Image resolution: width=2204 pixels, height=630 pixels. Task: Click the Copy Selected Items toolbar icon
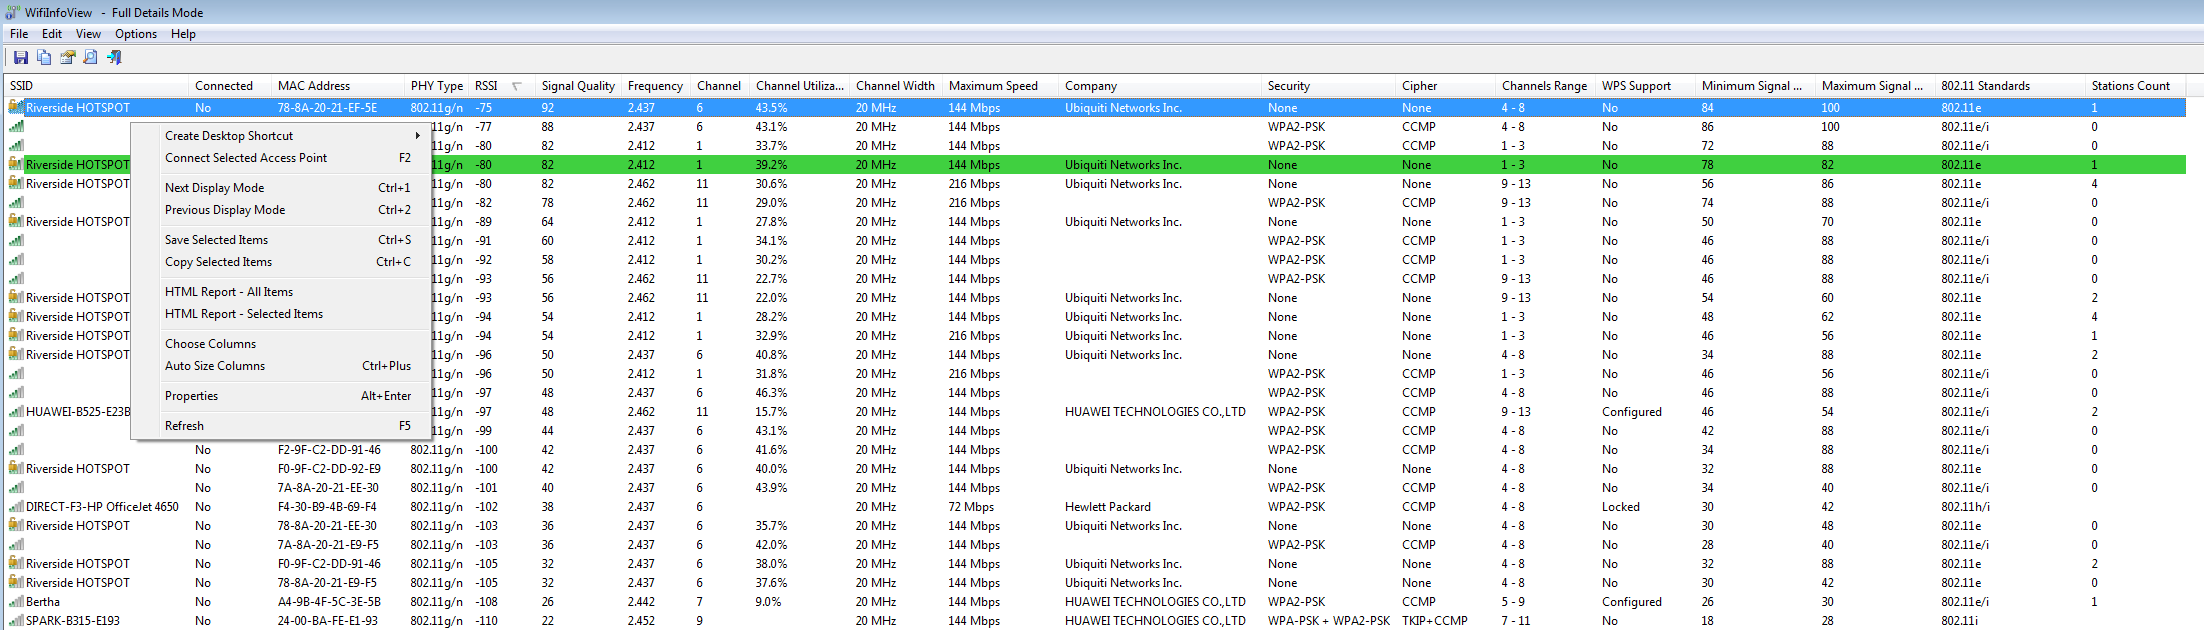point(44,58)
